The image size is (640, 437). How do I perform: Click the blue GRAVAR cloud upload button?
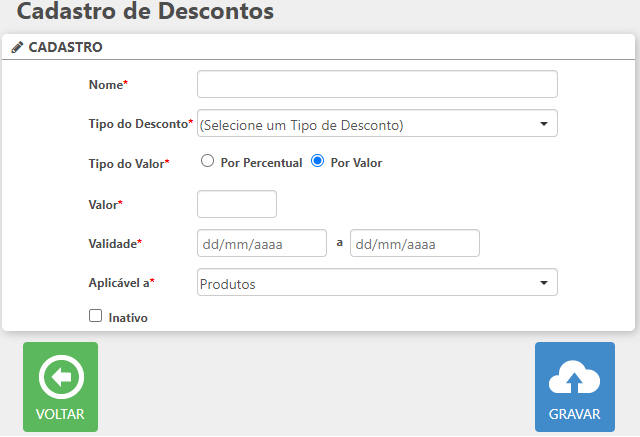(x=574, y=386)
